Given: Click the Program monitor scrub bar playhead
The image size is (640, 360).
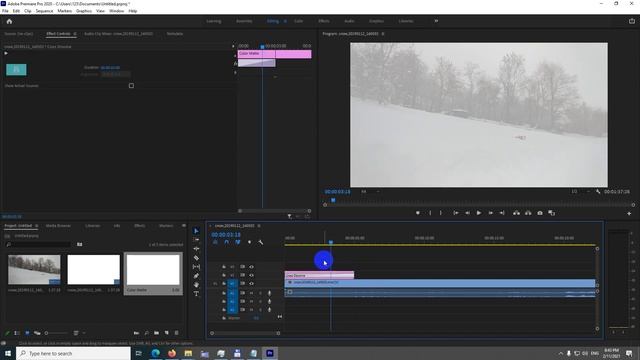Looking at the screenshot, I should click(x=333, y=200).
